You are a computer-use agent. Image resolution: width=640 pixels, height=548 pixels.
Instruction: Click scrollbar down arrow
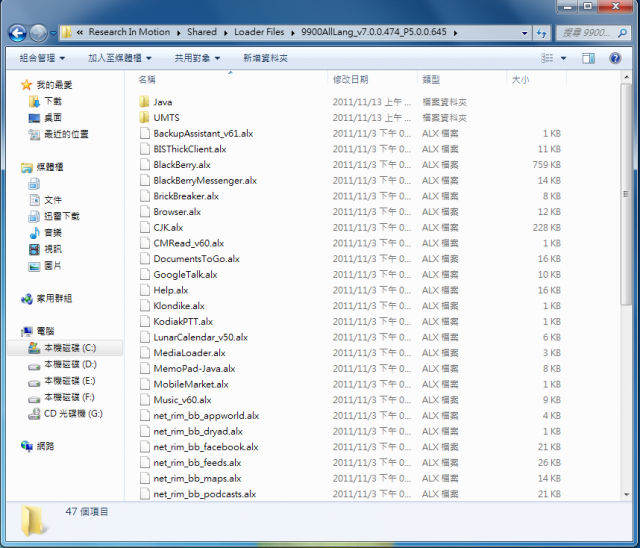626,495
